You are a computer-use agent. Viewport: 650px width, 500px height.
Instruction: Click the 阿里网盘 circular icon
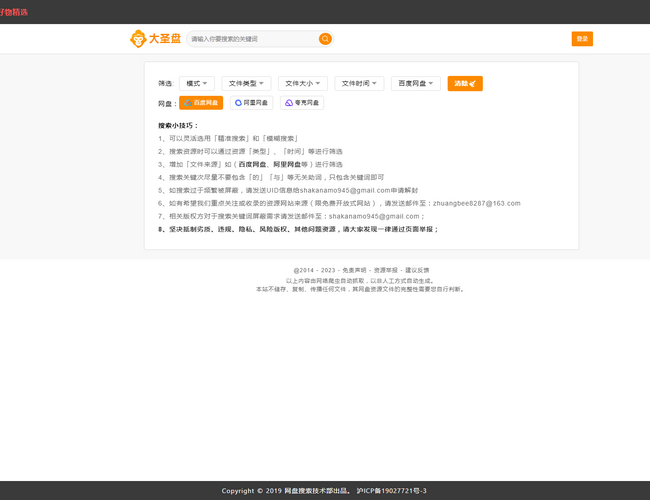coord(238,103)
